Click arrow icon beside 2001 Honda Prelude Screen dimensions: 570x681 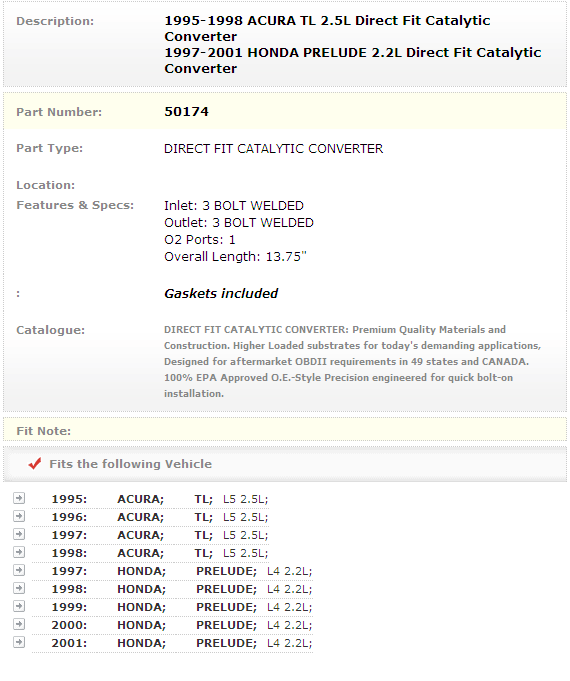click(19, 642)
